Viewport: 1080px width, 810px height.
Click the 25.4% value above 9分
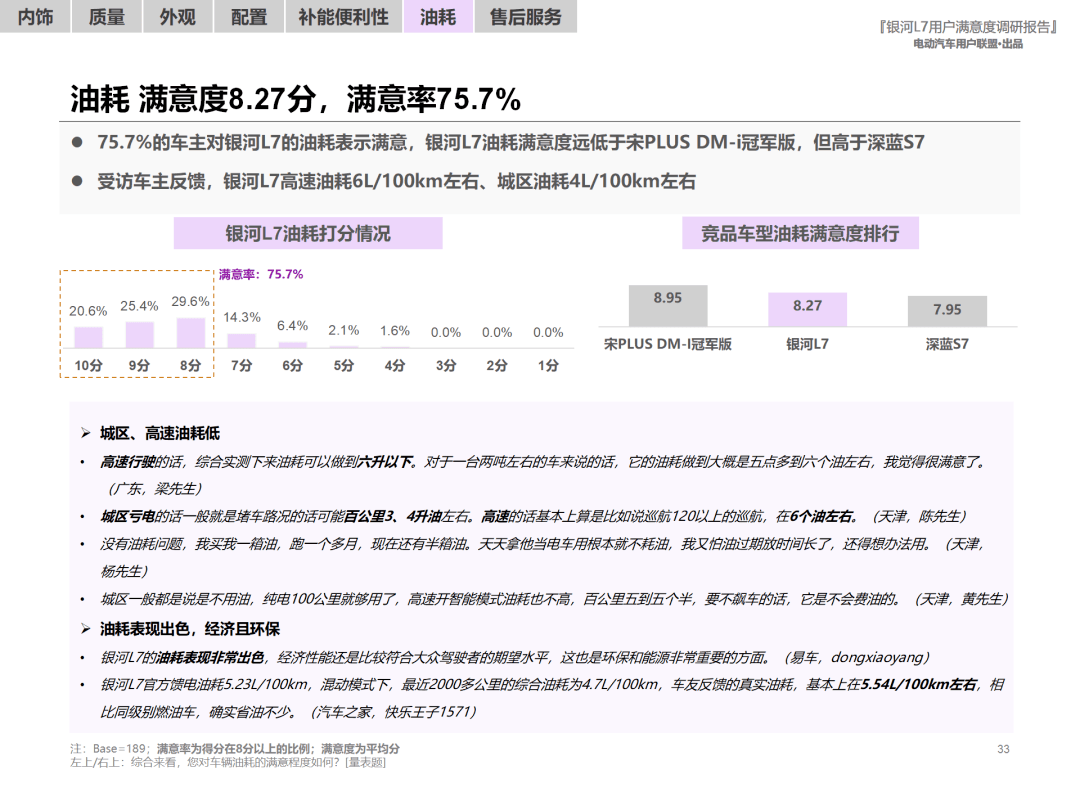pyautogui.click(x=139, y=306)
